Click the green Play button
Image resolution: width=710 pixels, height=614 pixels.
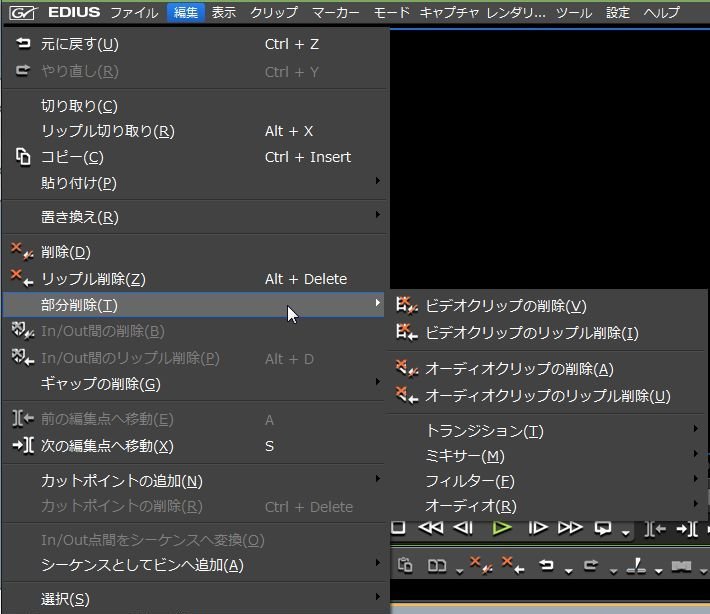point(501,528)
